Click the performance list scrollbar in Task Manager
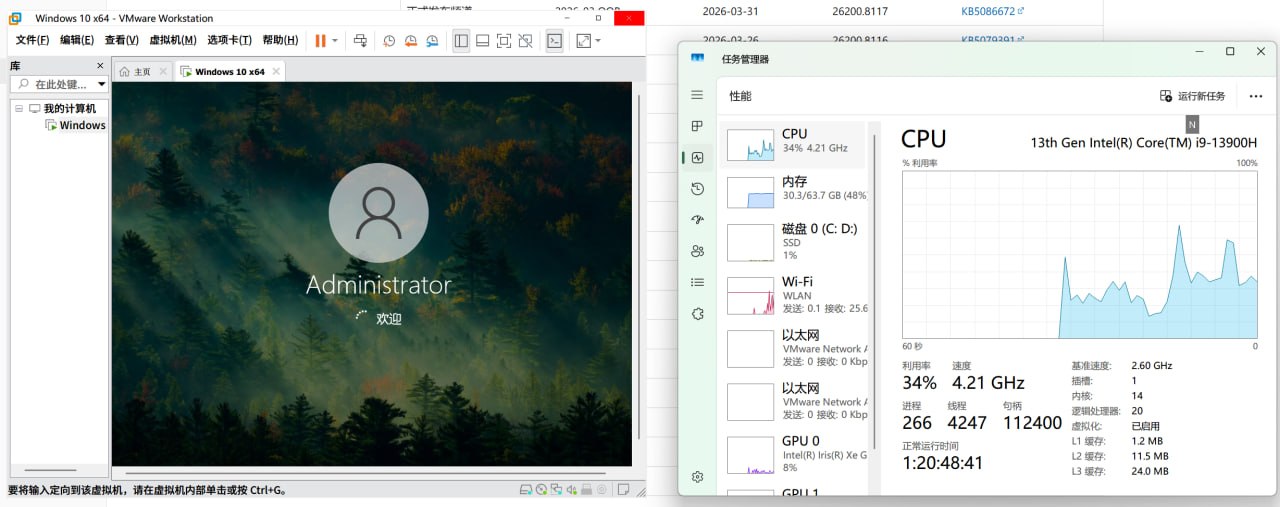This screenshot has width=1280, height=507. click(875, 290)
